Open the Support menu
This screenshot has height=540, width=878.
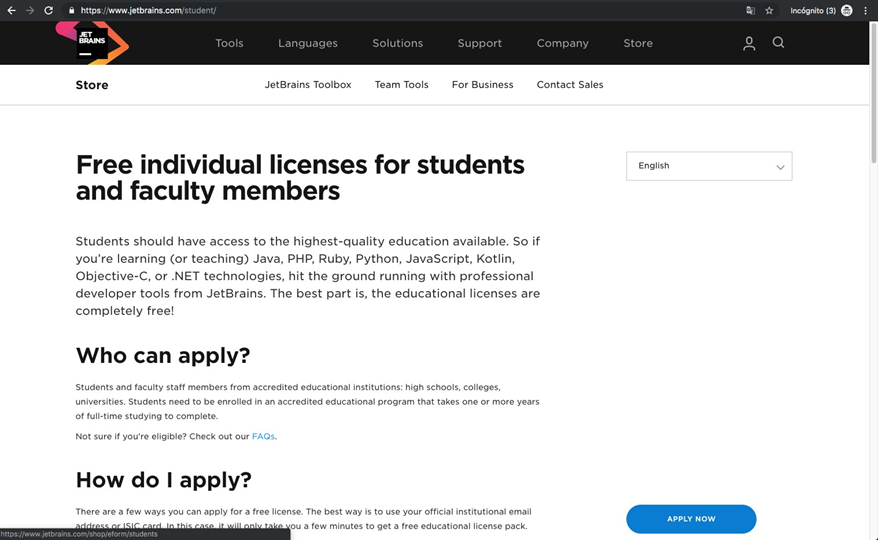pyautogui.click(x=480, y=43)
